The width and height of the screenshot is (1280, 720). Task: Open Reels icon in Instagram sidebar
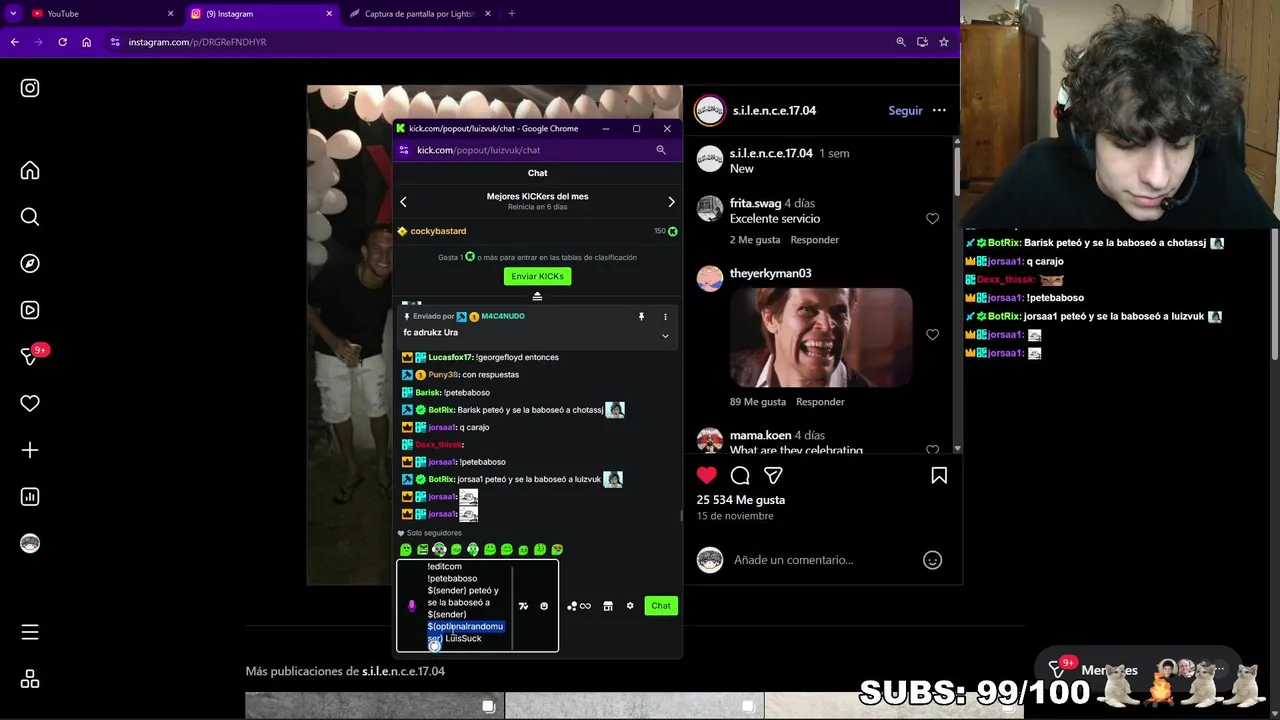(30, 310)
